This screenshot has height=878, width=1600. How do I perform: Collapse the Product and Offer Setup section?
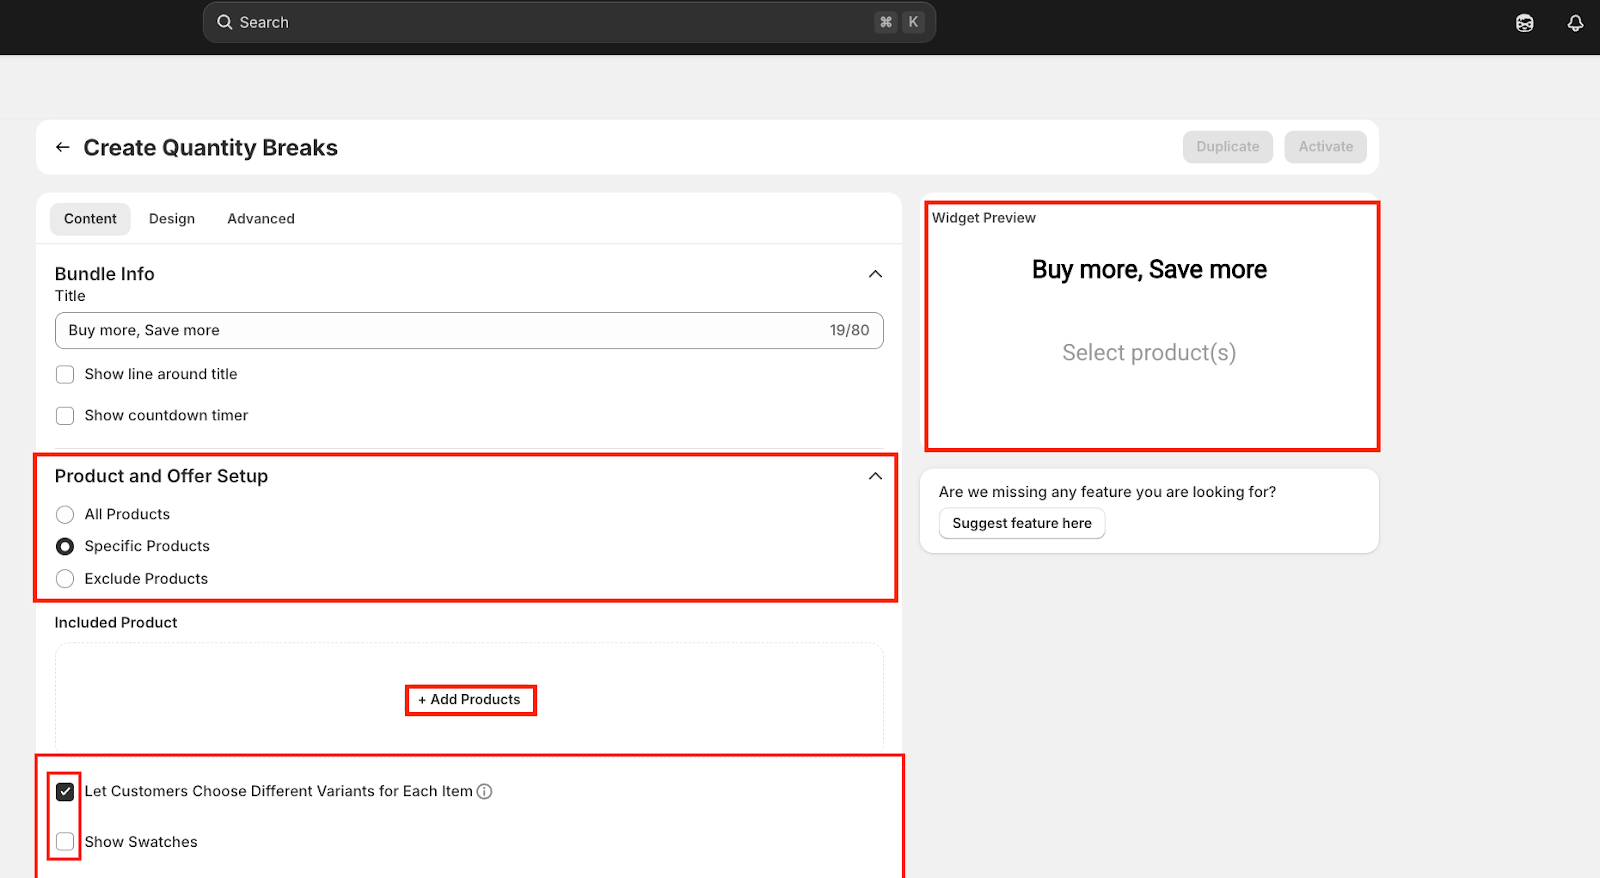pos(875,476)
